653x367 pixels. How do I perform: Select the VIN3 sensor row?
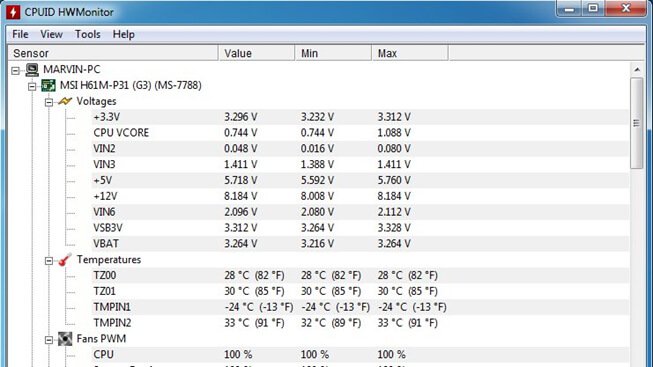point(360,165)
